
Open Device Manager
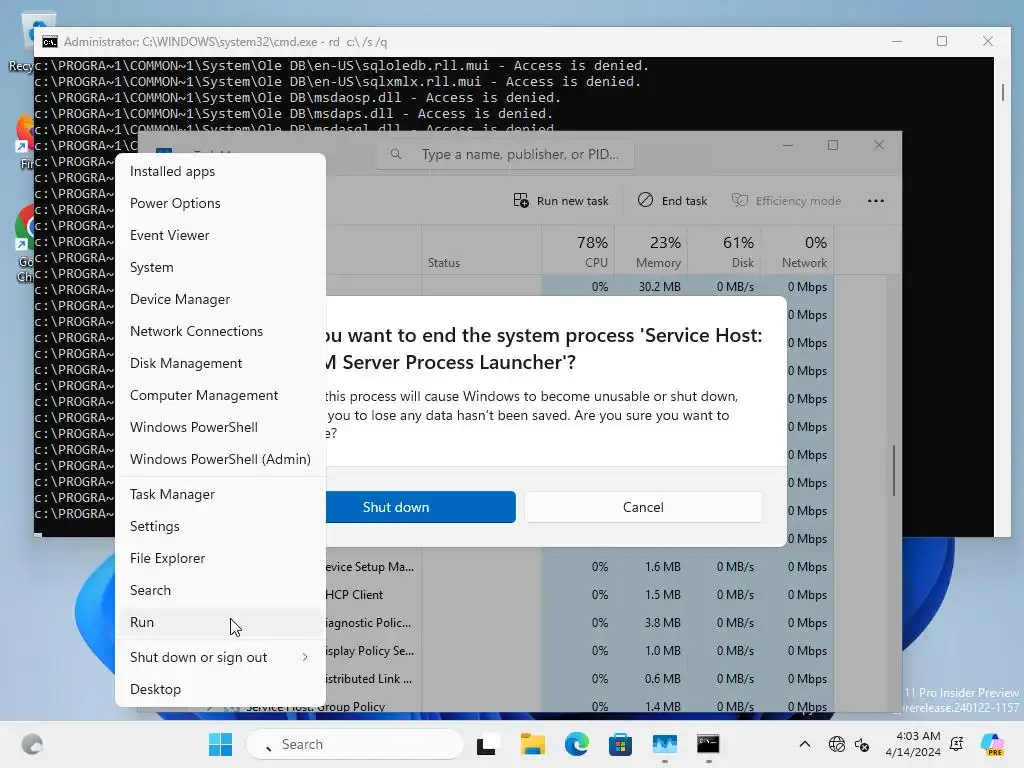220,299
